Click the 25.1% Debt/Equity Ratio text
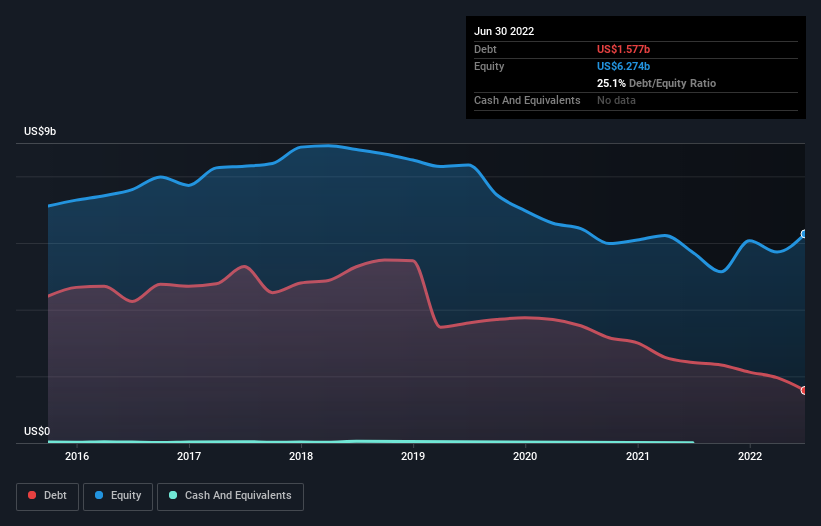 (x=656, y=83)
